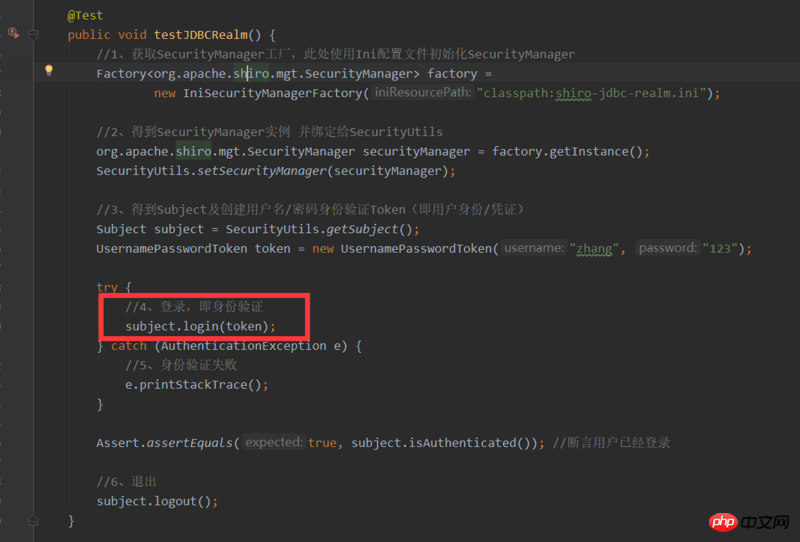Click the username parameter hint
This screenshot has width=800, height=542.
534,248
